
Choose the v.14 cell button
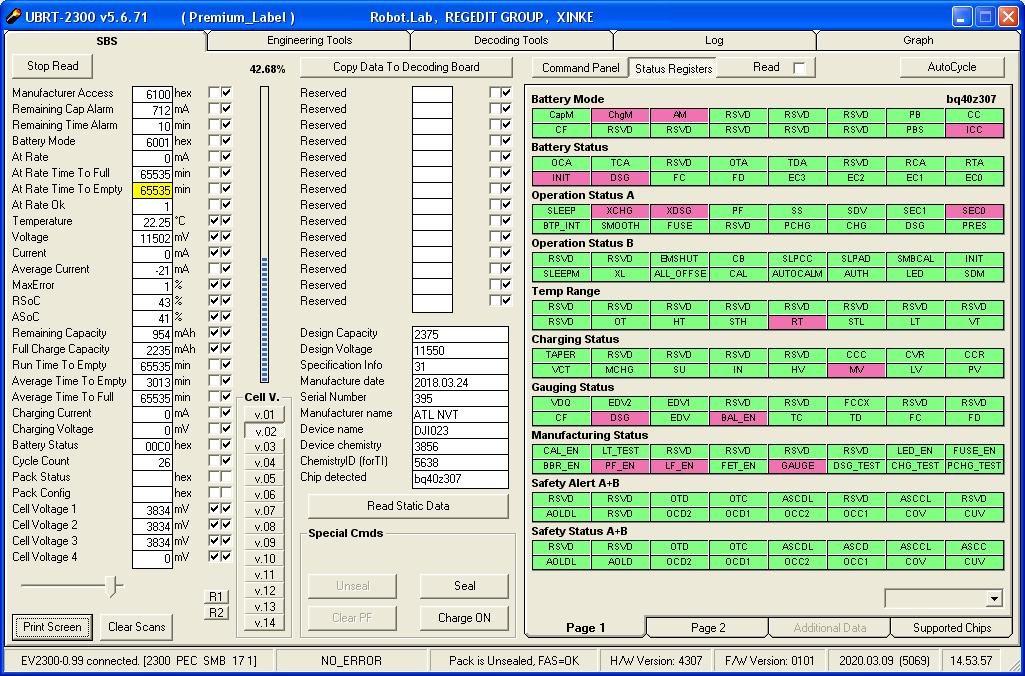pyautogui.click(x=265, y=622)
